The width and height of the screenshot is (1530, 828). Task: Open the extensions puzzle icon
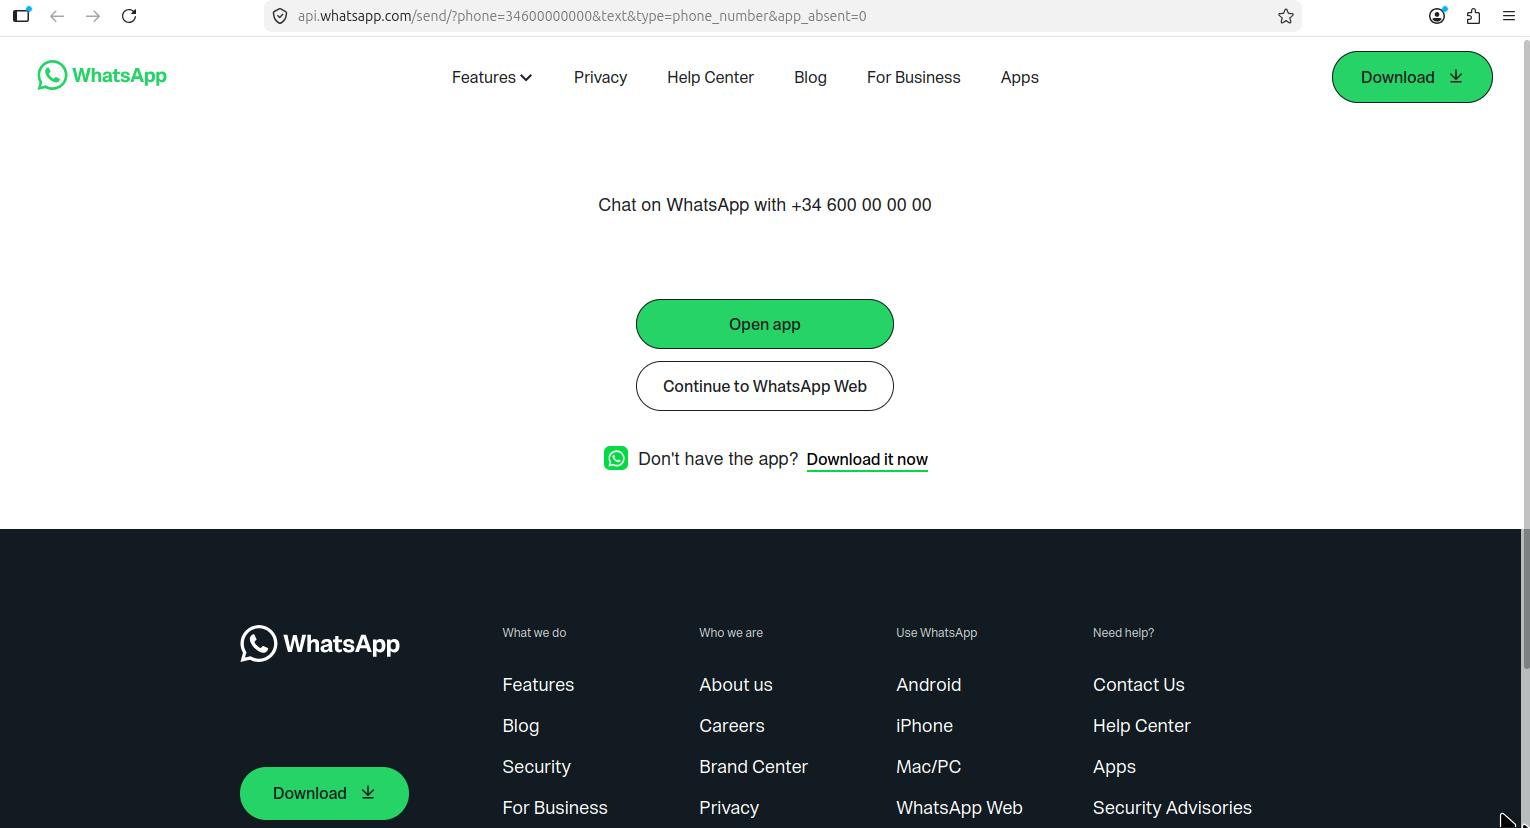(x=1473, y=16)
